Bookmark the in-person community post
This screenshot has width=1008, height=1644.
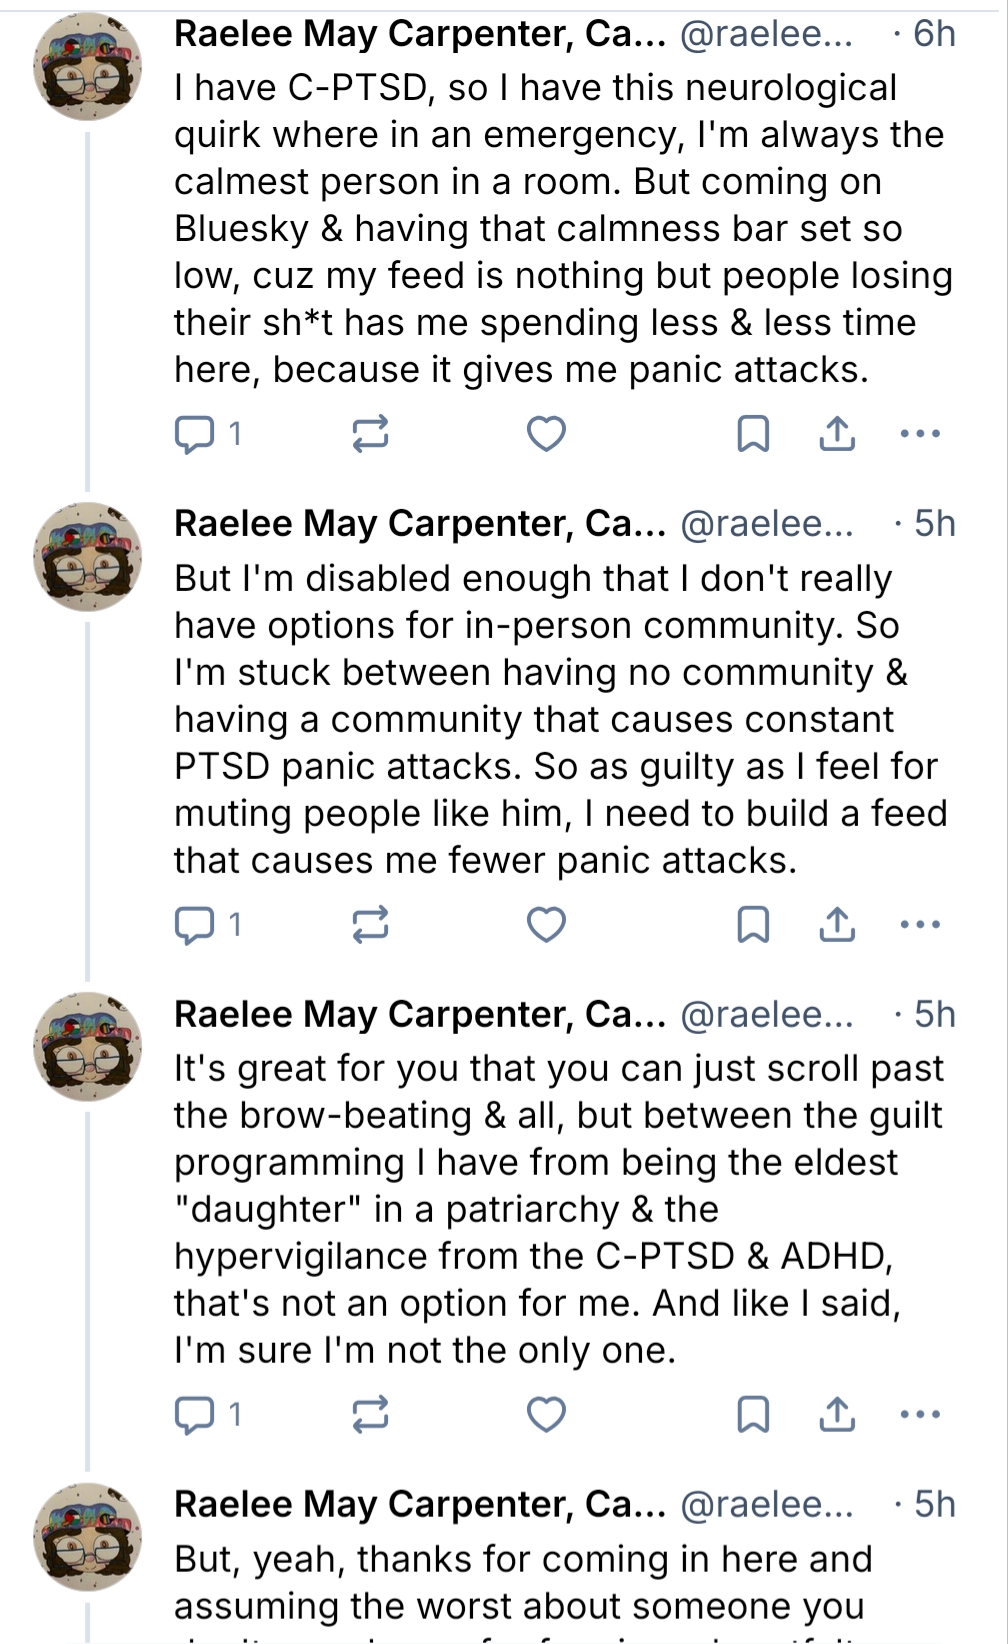click(753, 925)
